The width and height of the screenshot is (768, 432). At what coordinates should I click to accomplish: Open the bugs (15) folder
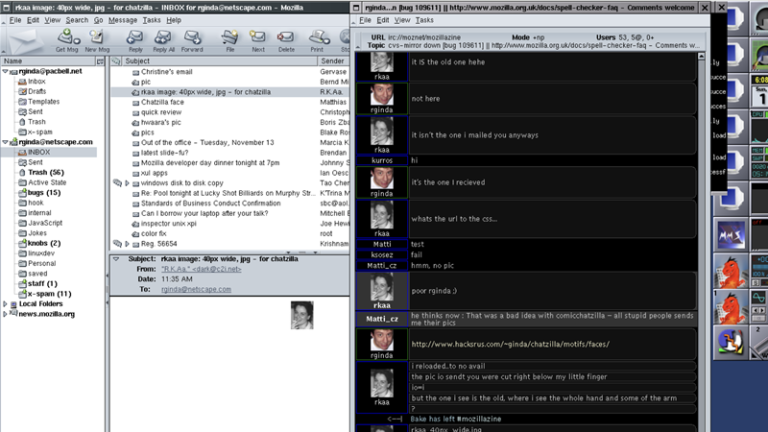[x=44, y=192]
